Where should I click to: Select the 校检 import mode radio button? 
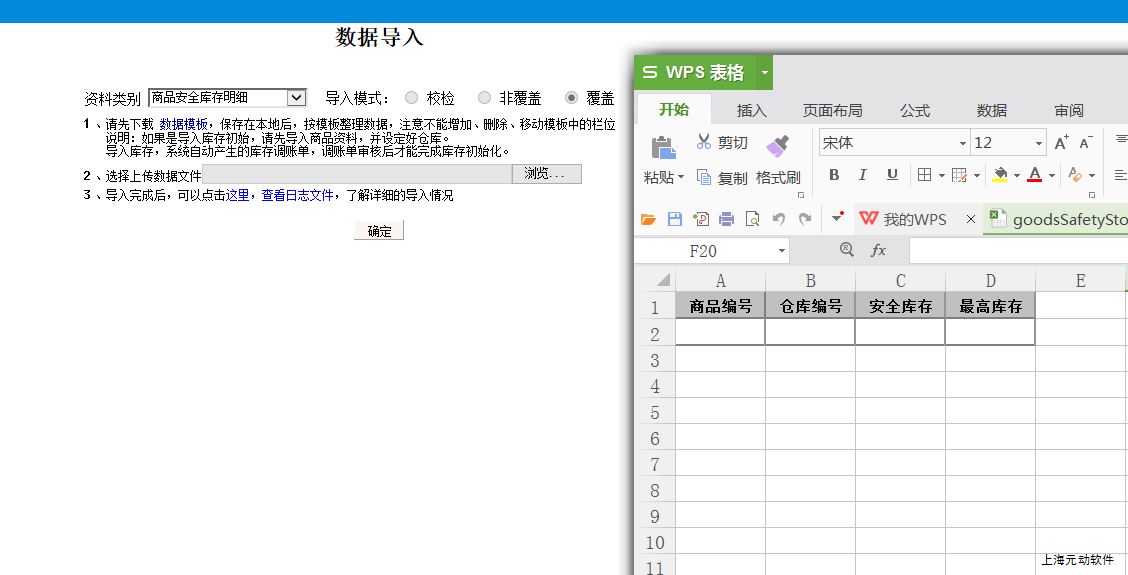point(411,98)
